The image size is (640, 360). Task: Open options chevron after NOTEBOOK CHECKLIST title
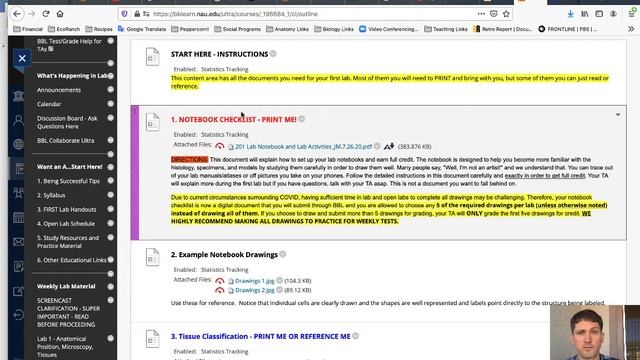(x=302, y=119)
